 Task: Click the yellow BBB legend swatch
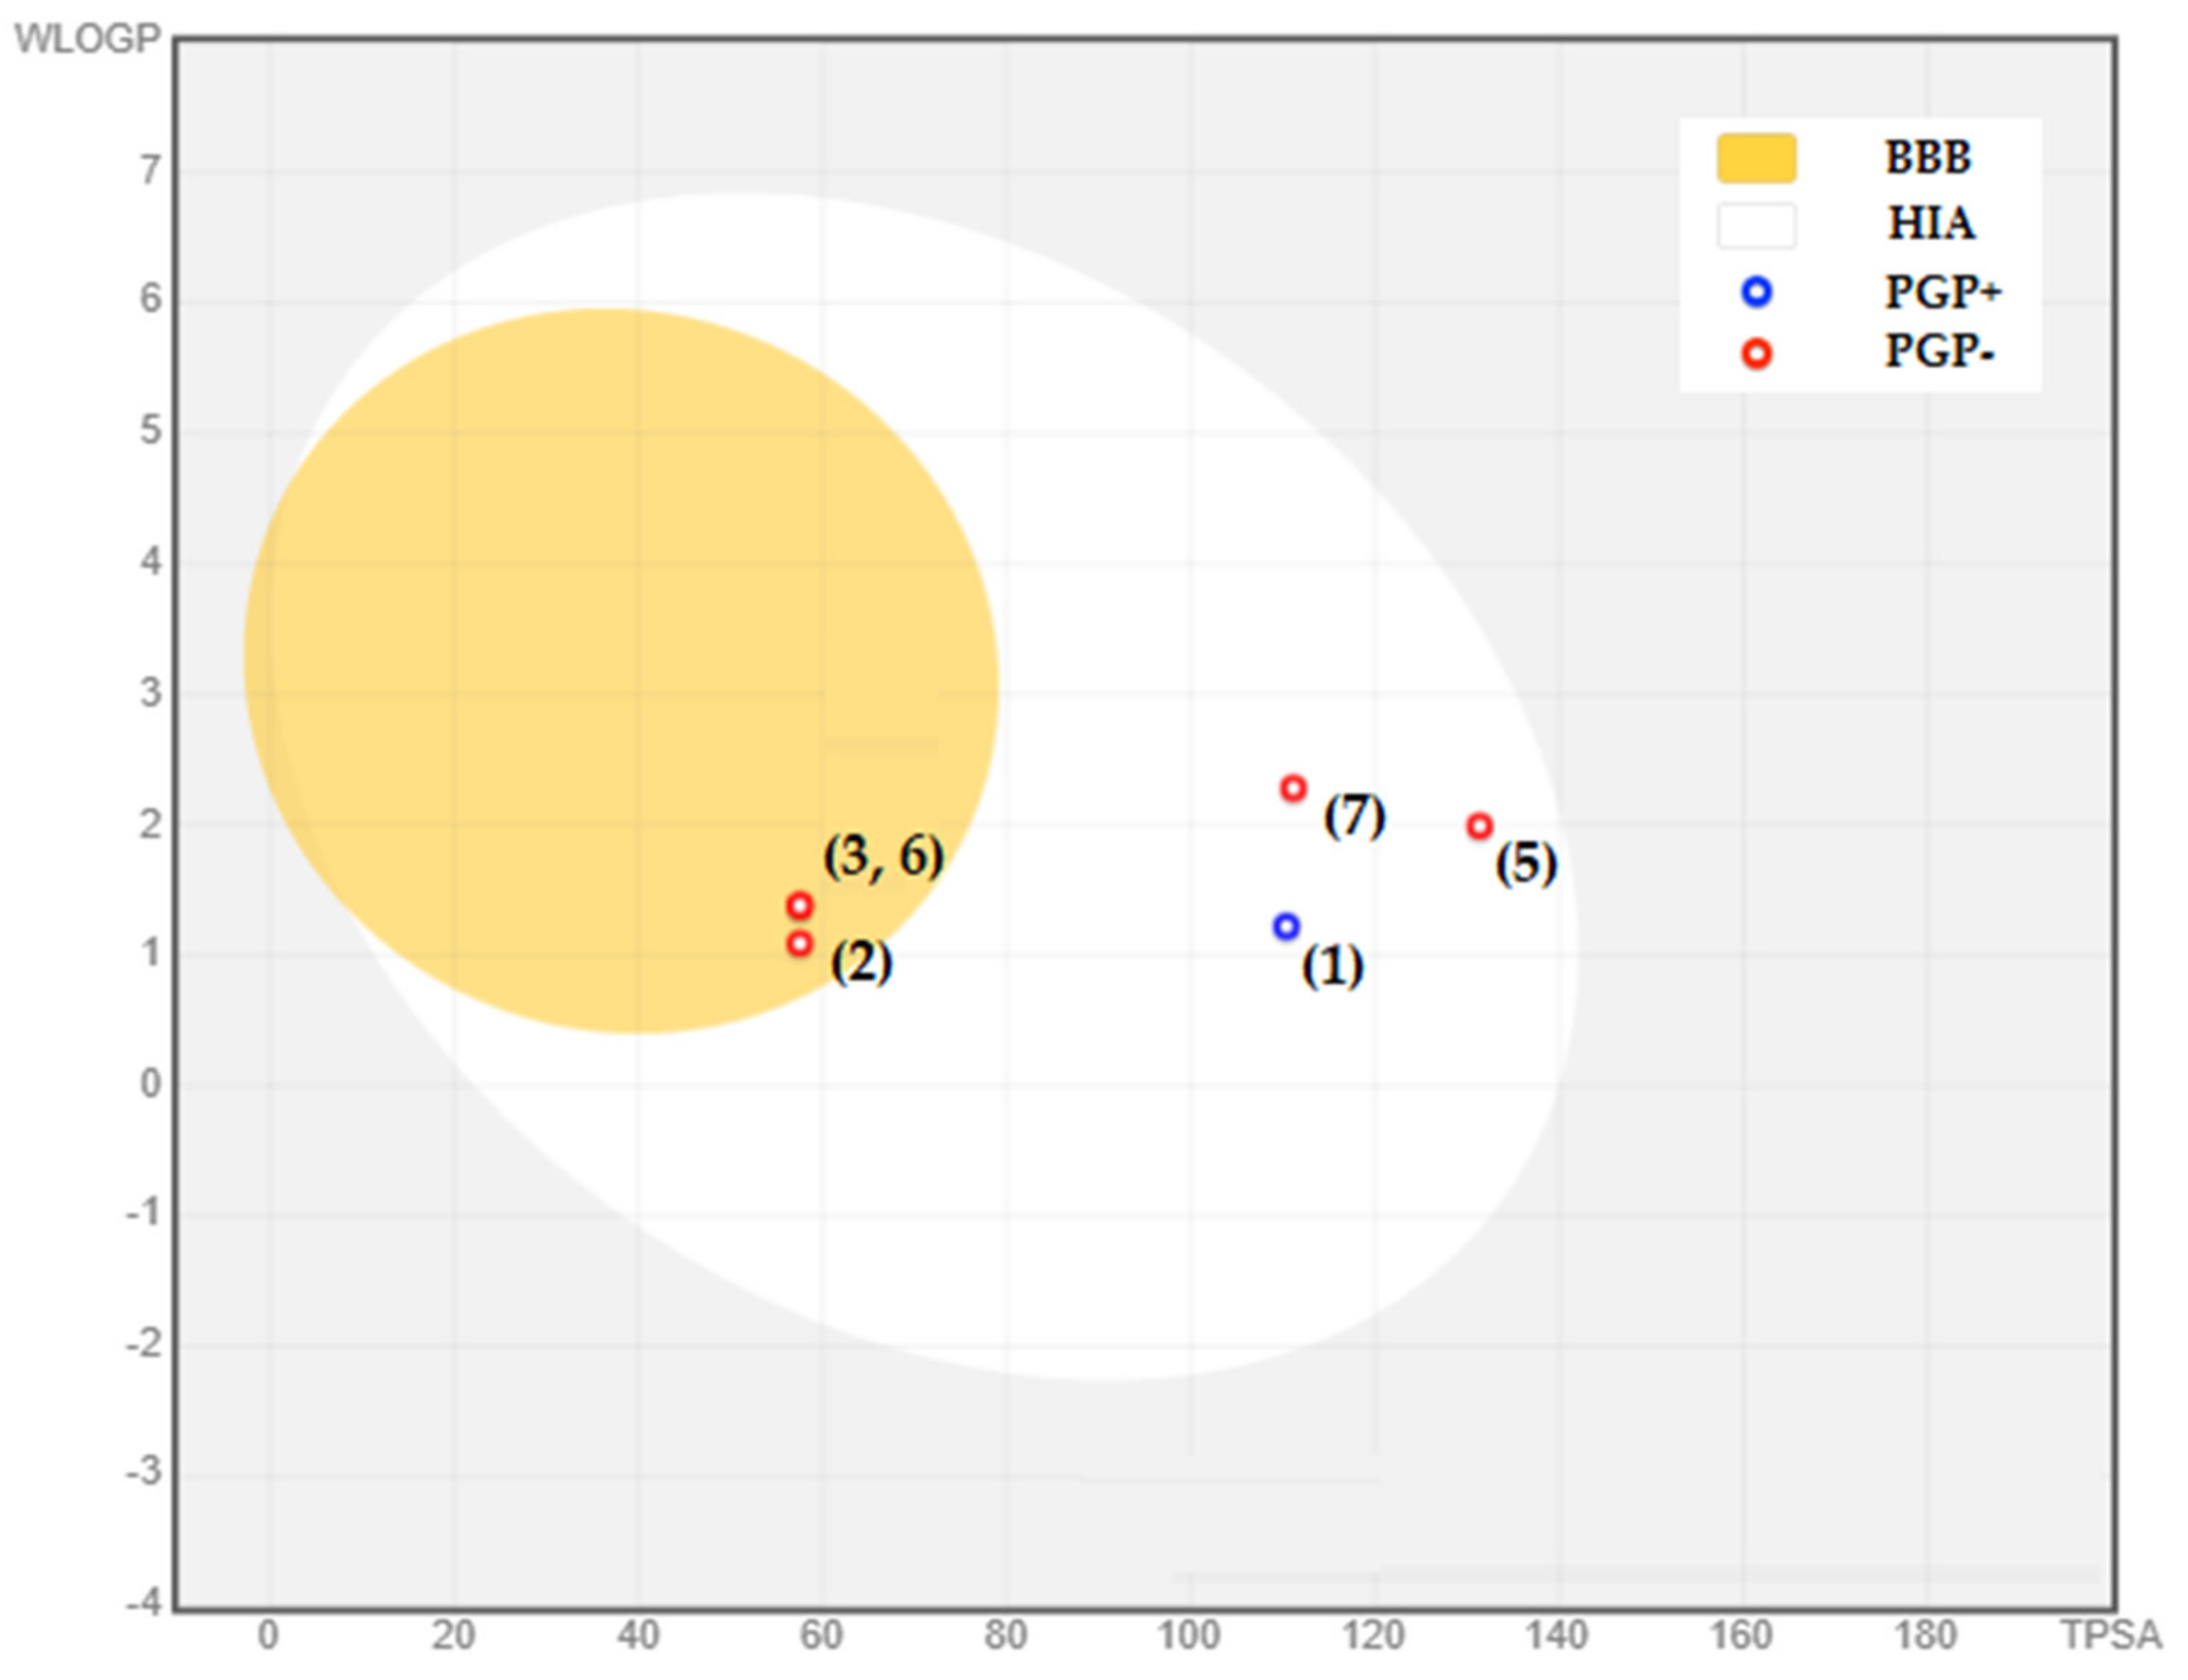tap(1756, 158)
